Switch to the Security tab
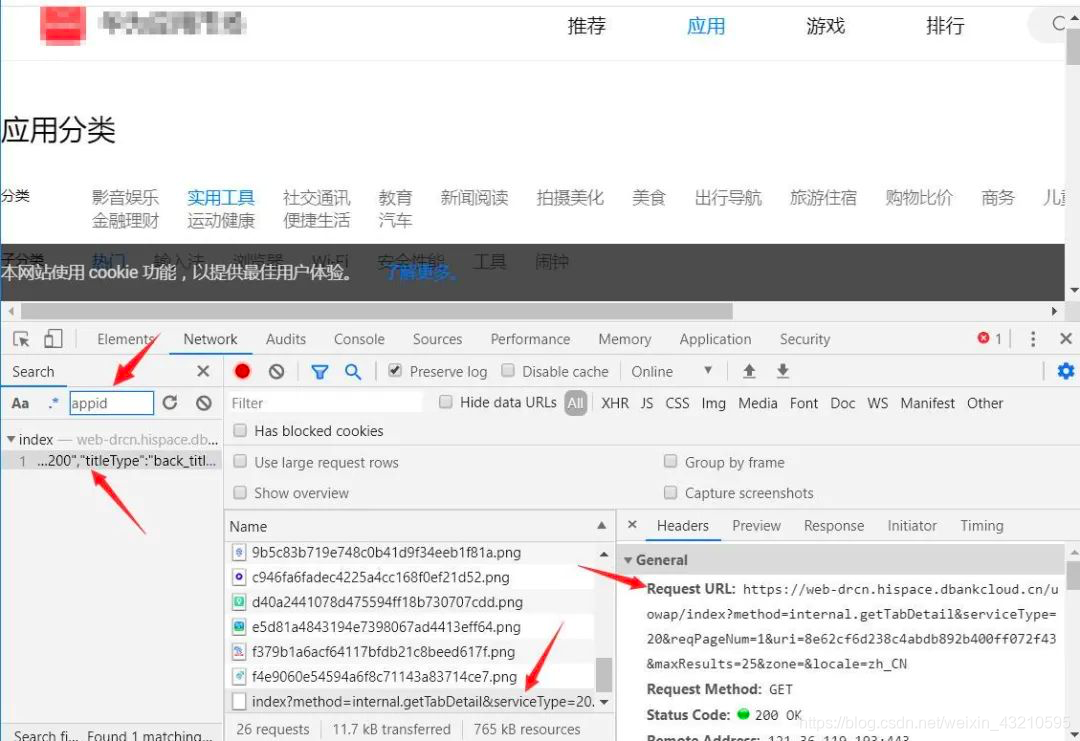Image resolution: width=1080 pixels, height=741 pixels. coord(804,339)
